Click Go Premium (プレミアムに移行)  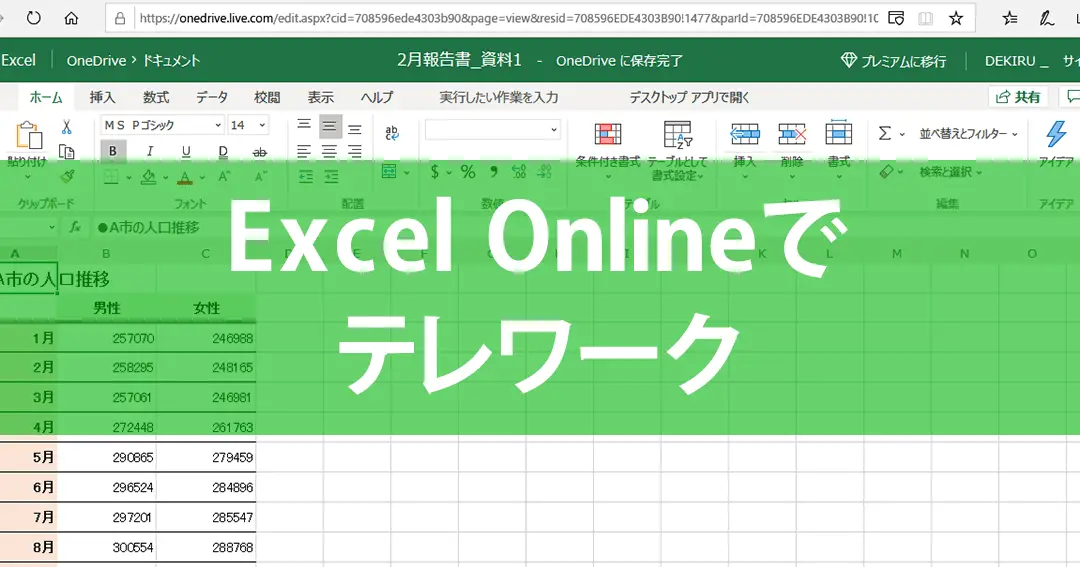point(893,61)
